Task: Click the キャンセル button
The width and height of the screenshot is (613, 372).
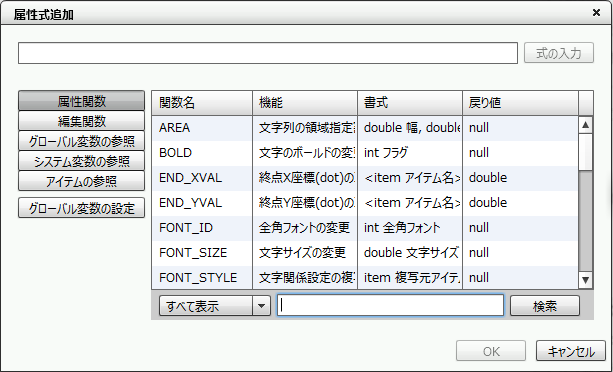Action: point(571,351)
